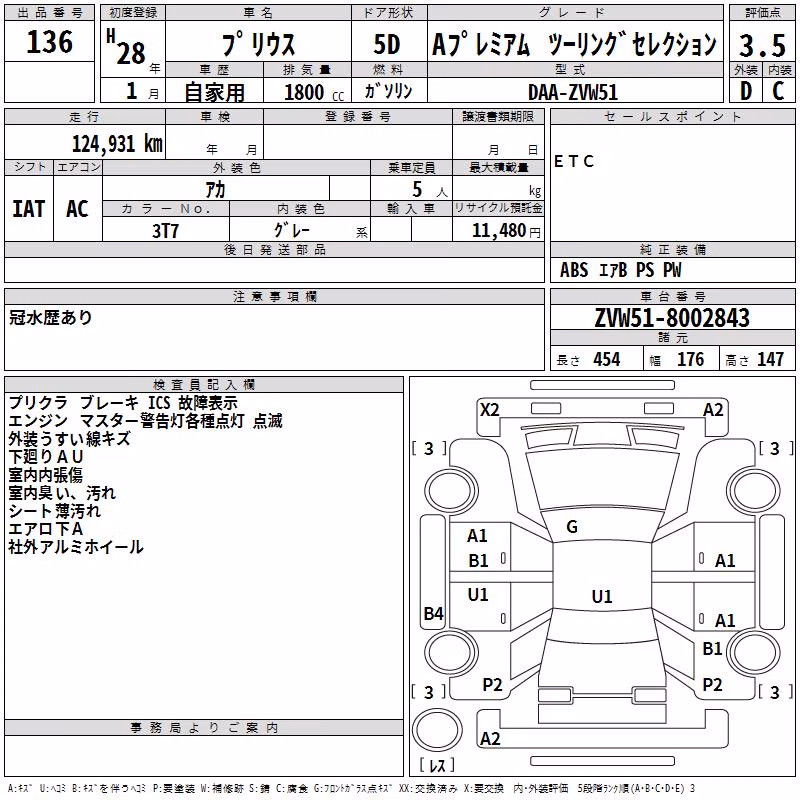Image resolution: width=800 pixels, height=800 pixels.
Task: Click the seating capacity 5 人
Action: tap(430, 190)
